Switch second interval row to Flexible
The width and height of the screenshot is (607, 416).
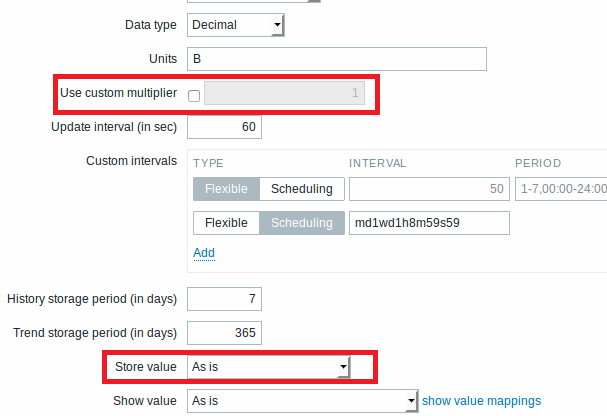[x=226, y=222]
